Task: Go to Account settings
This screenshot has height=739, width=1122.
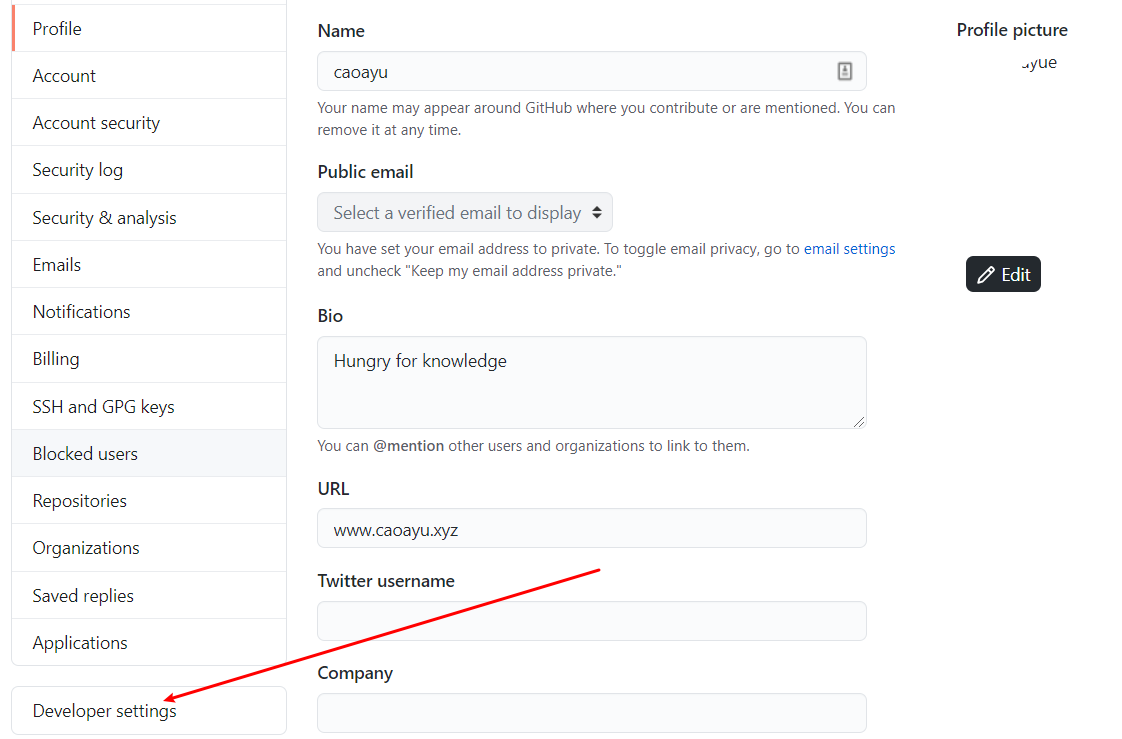Action: pos(64,76)
